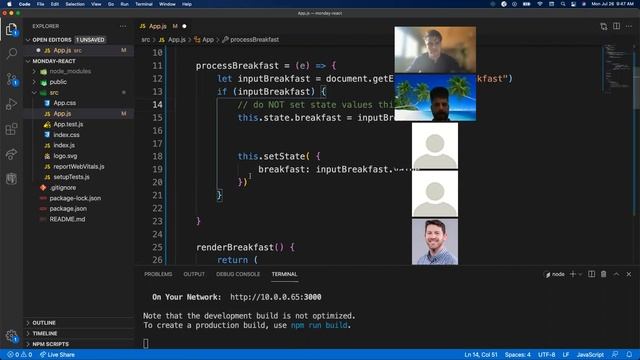640x360 pixels.
Task: Open the Terminal menu
Action: [144, 4]
